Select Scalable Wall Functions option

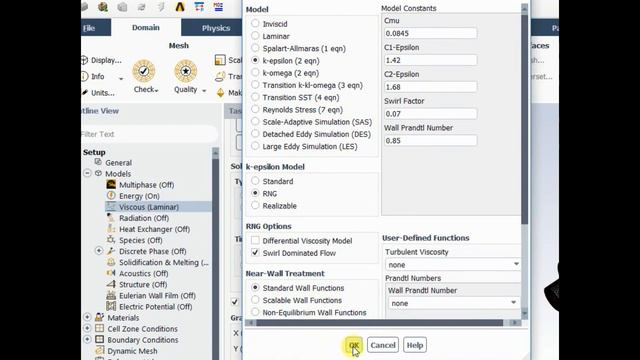[x=255, y=300]
